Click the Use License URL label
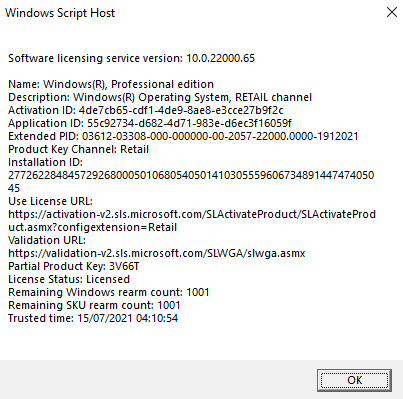Viewport: 403px width, 399px height. [50, 201]
